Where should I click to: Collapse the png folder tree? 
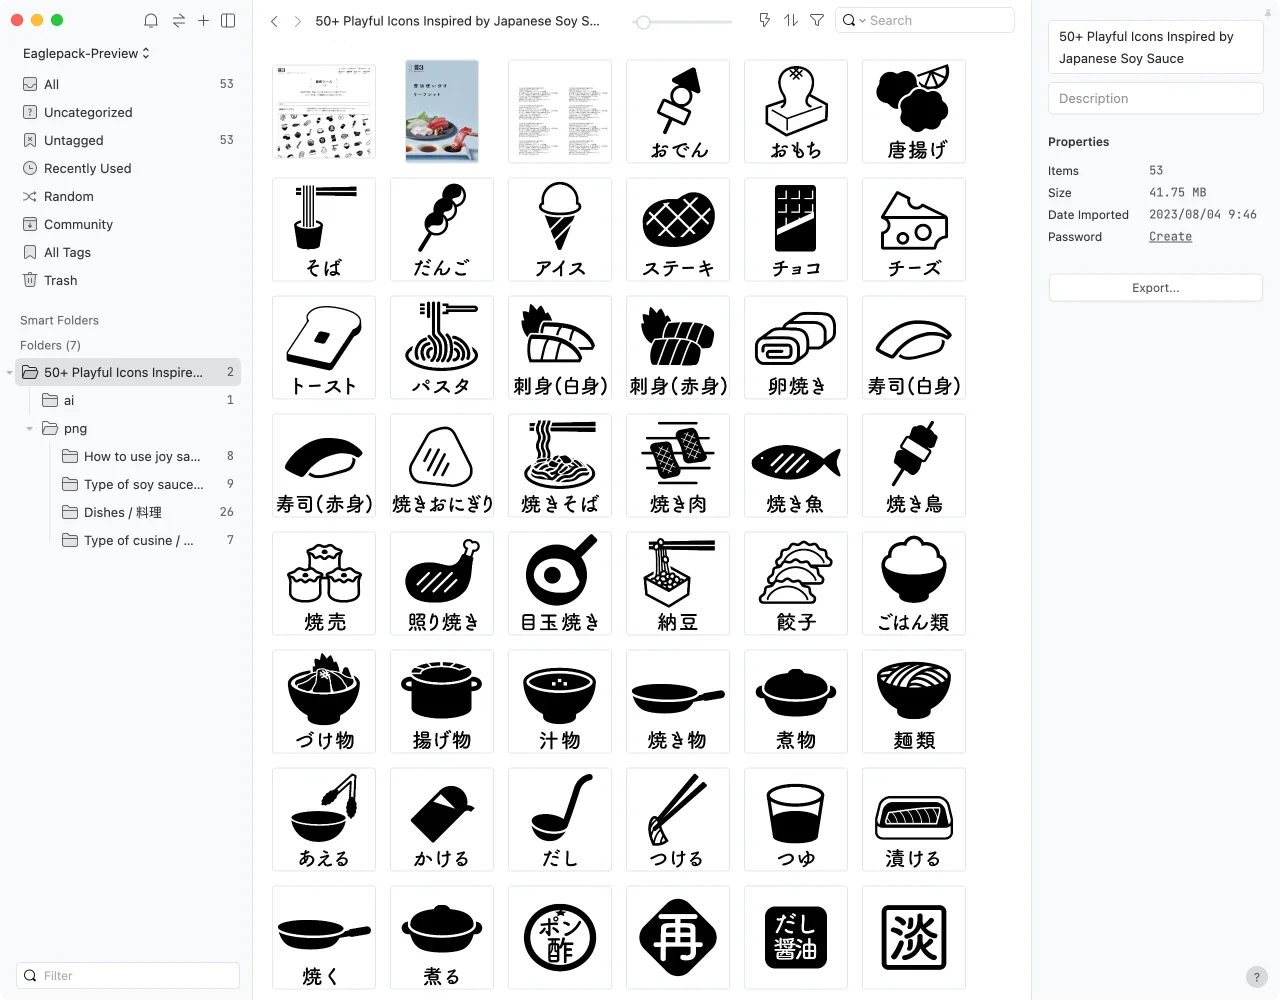(30, 428)
